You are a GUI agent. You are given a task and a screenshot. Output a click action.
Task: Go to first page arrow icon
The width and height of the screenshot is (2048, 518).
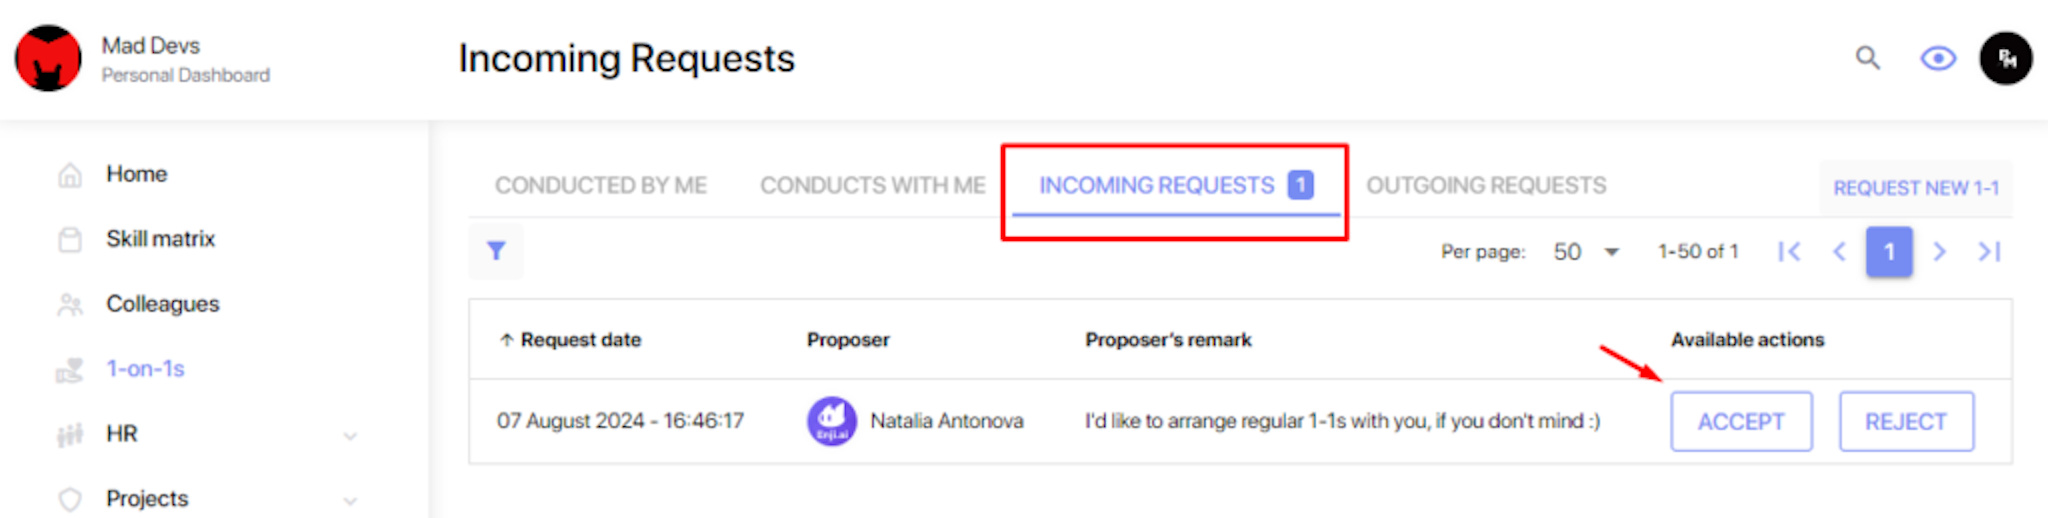(1789, 252)
